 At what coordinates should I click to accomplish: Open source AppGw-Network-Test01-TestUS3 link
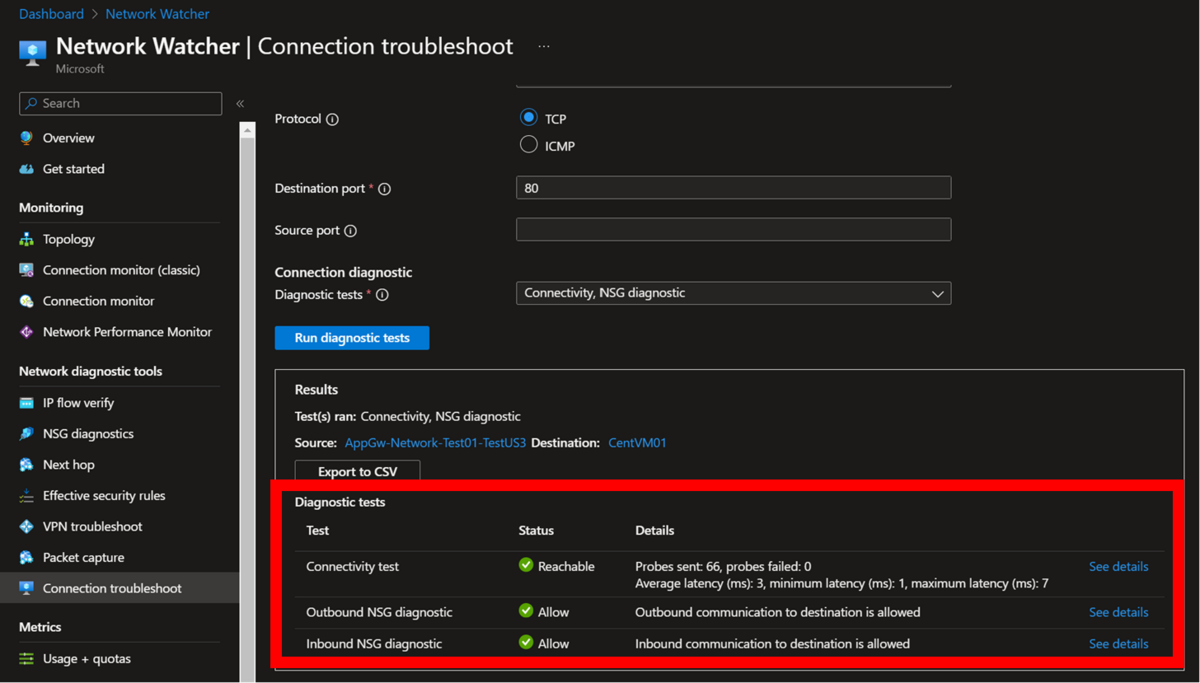point(435,443)
